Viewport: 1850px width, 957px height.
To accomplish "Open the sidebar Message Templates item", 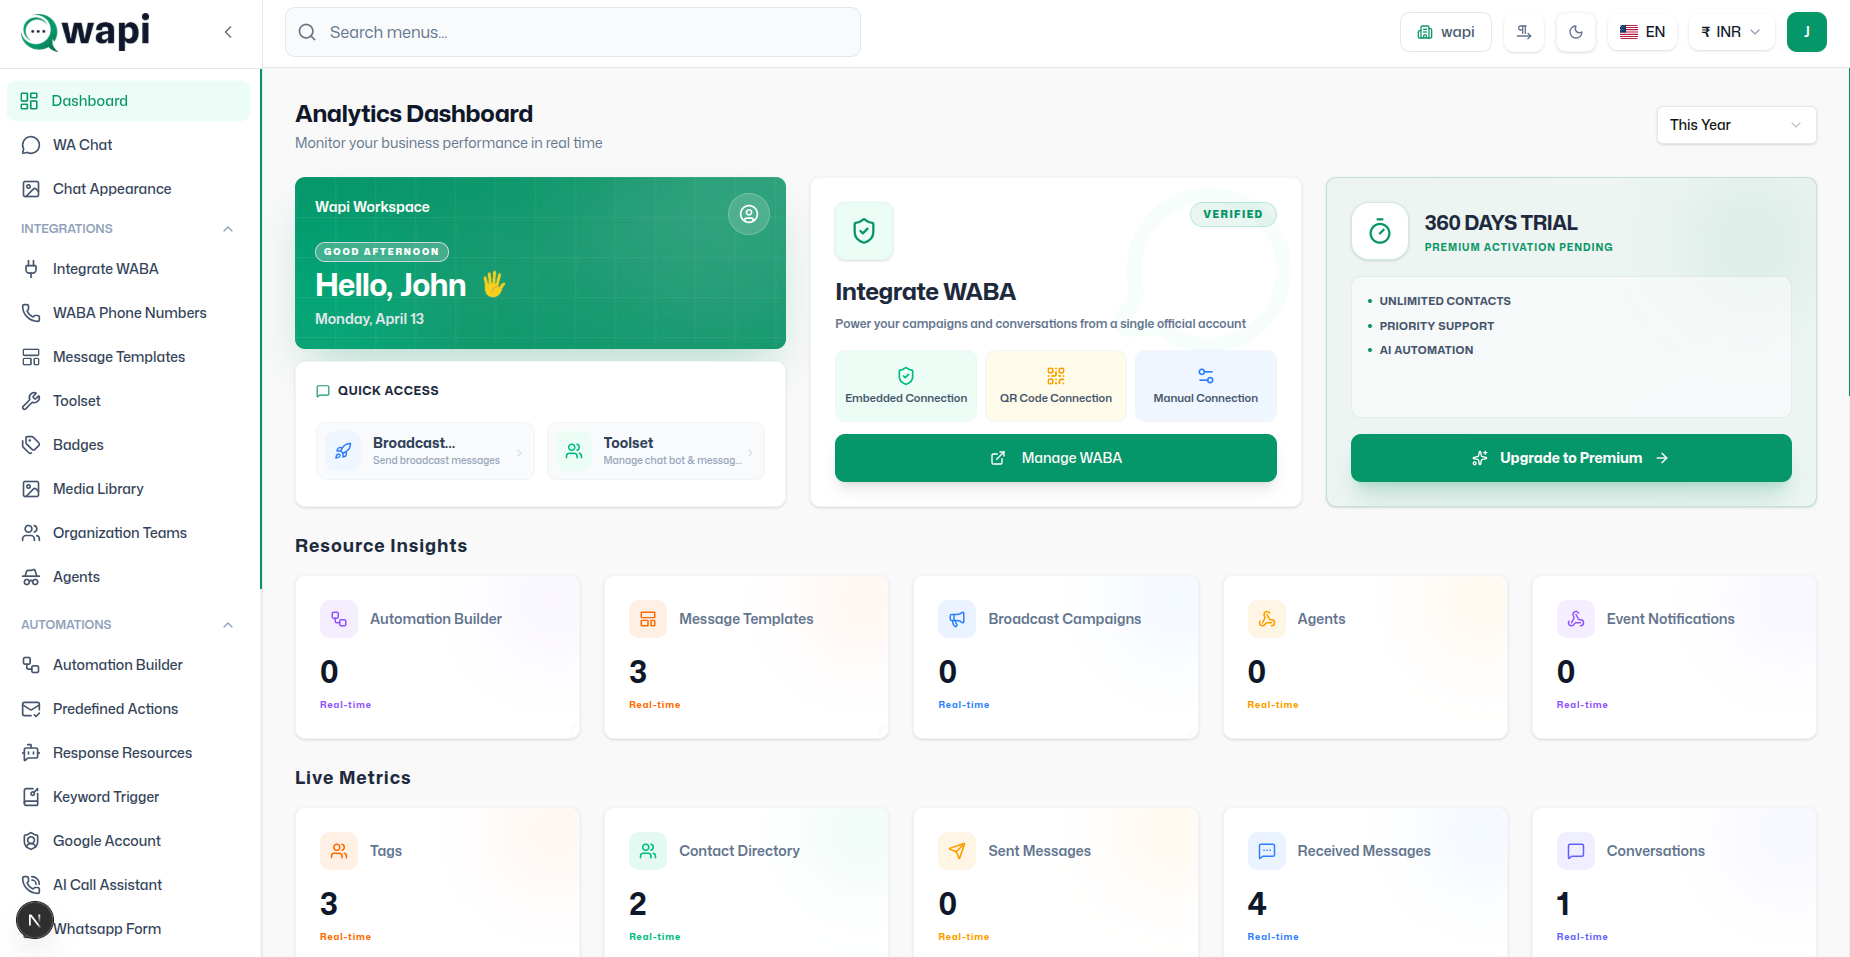I will [x=128, y=357].
